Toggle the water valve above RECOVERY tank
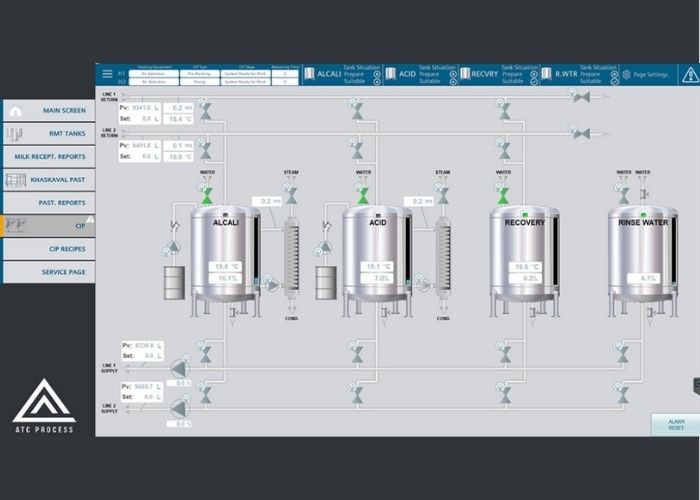Viewport: 700px width, 500px height. coord(504,196)
